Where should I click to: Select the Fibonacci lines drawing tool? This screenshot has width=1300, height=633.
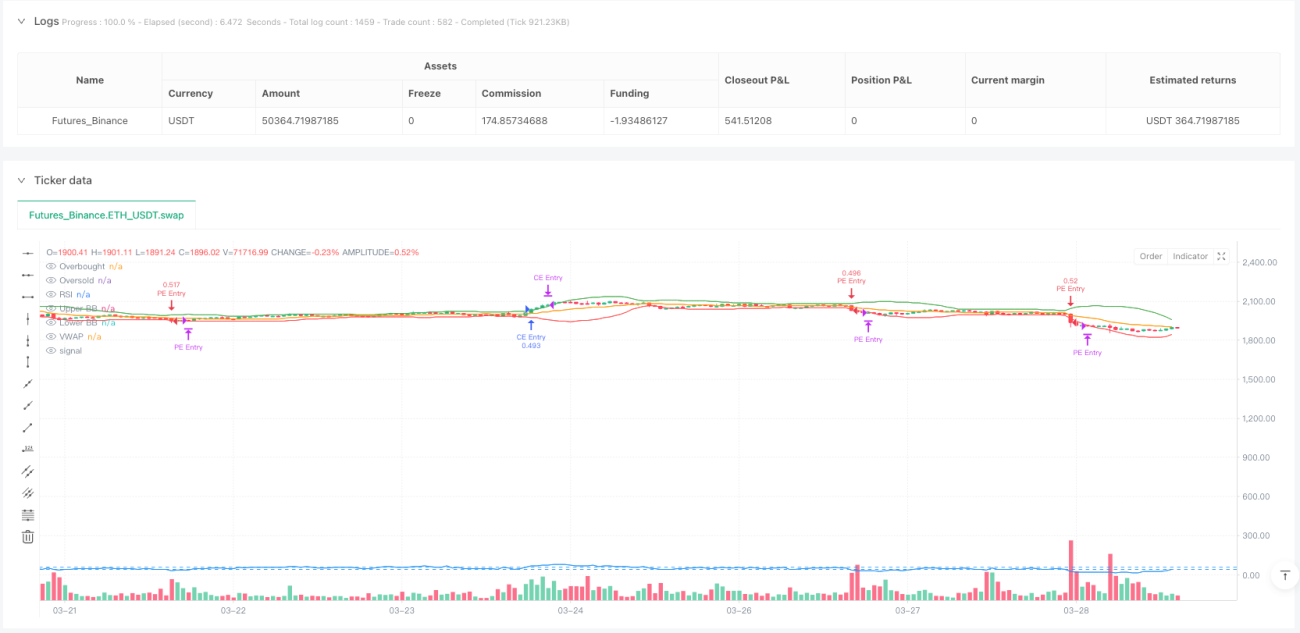click(28, 515)
